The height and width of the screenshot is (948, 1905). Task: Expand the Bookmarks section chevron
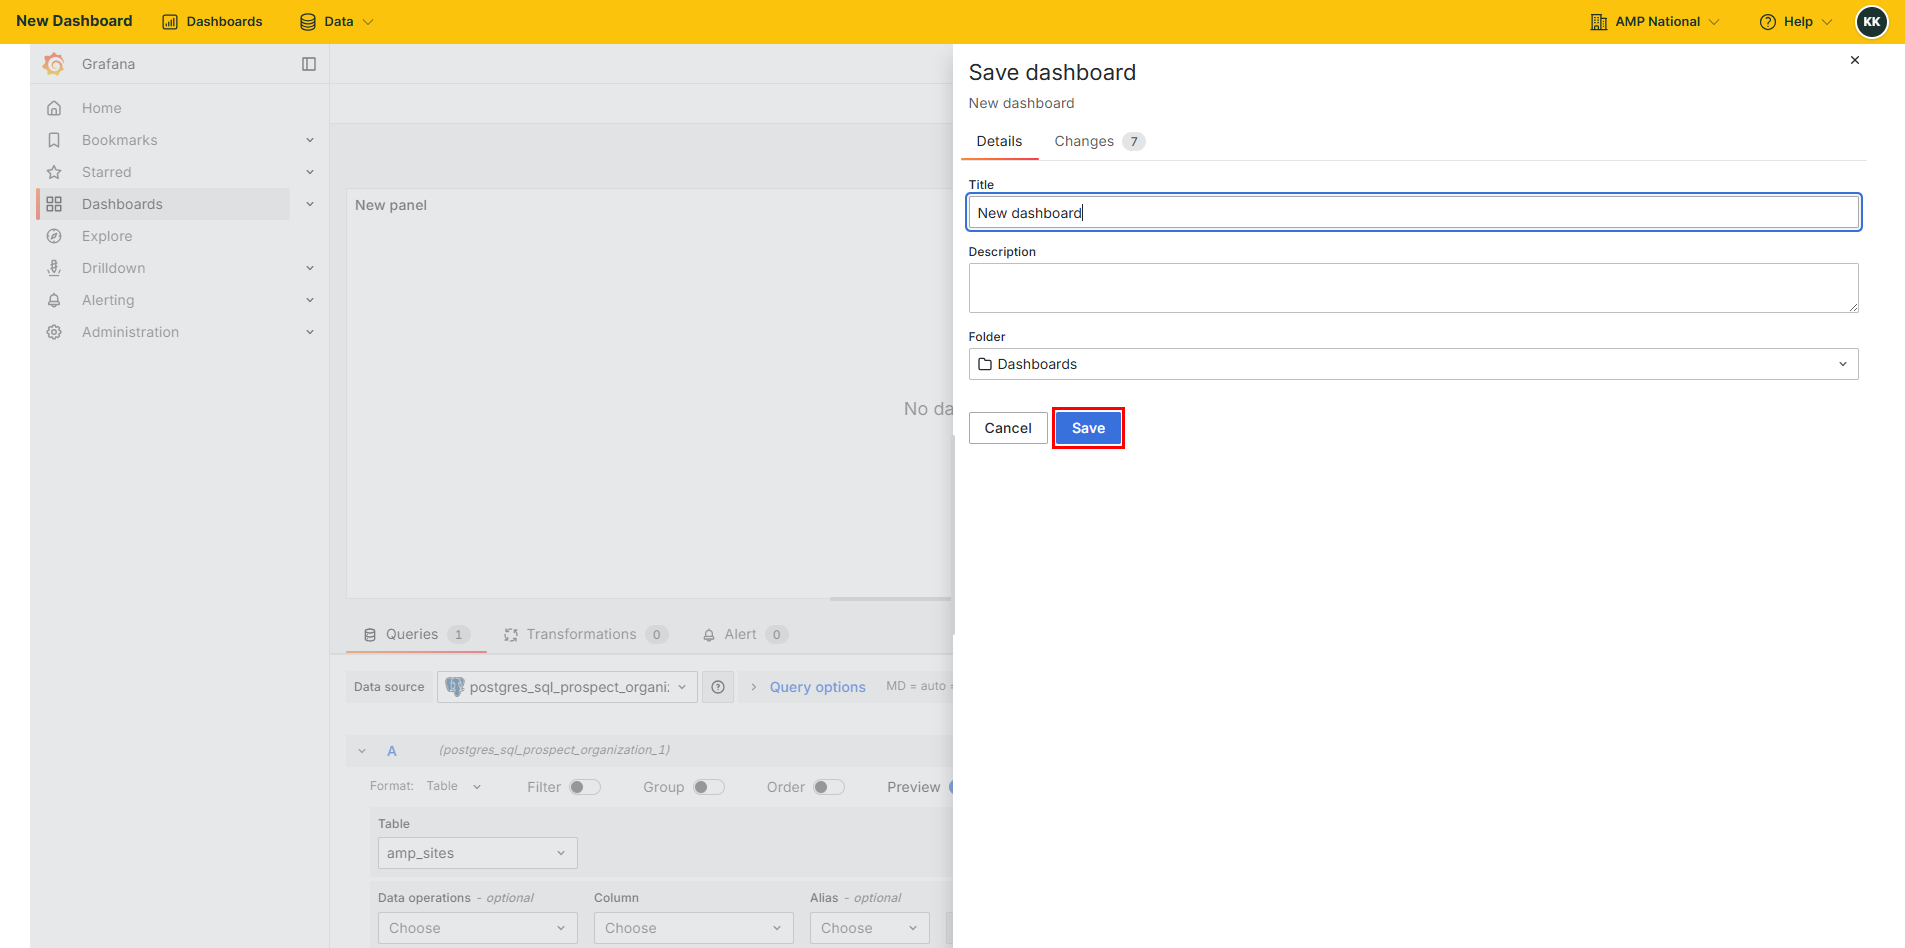point(310,140)
